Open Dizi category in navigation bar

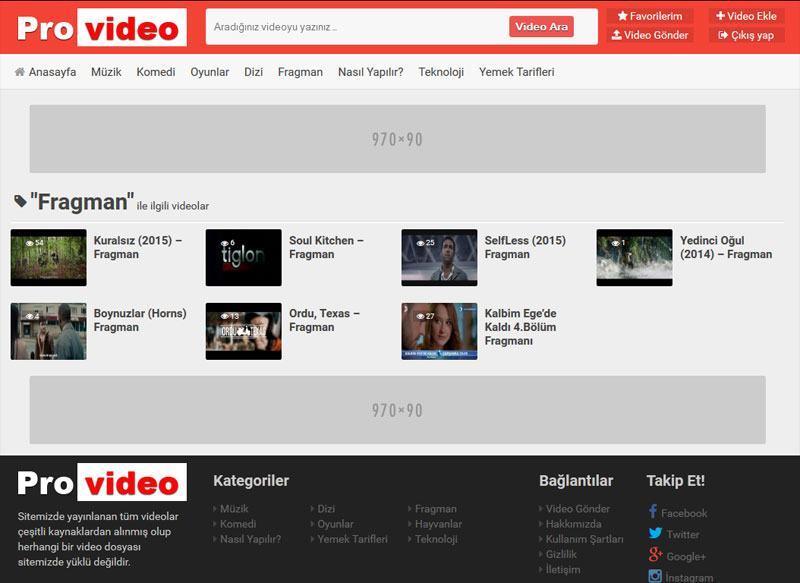point(254,72)
